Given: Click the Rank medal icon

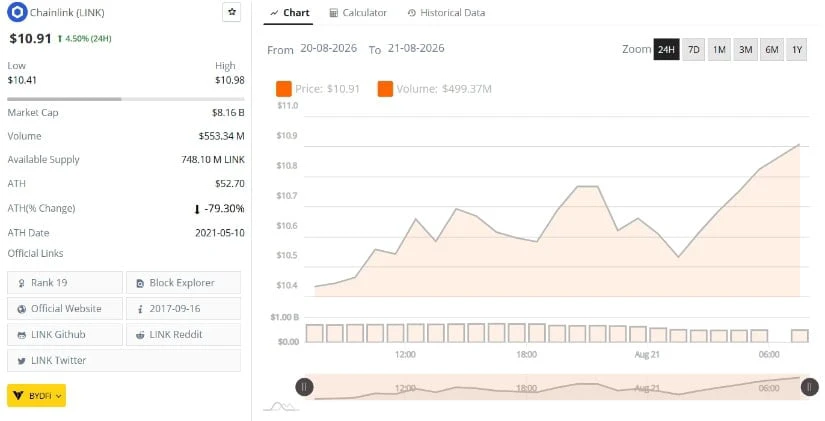Looking at the screenshot, I should click(22, 283).
